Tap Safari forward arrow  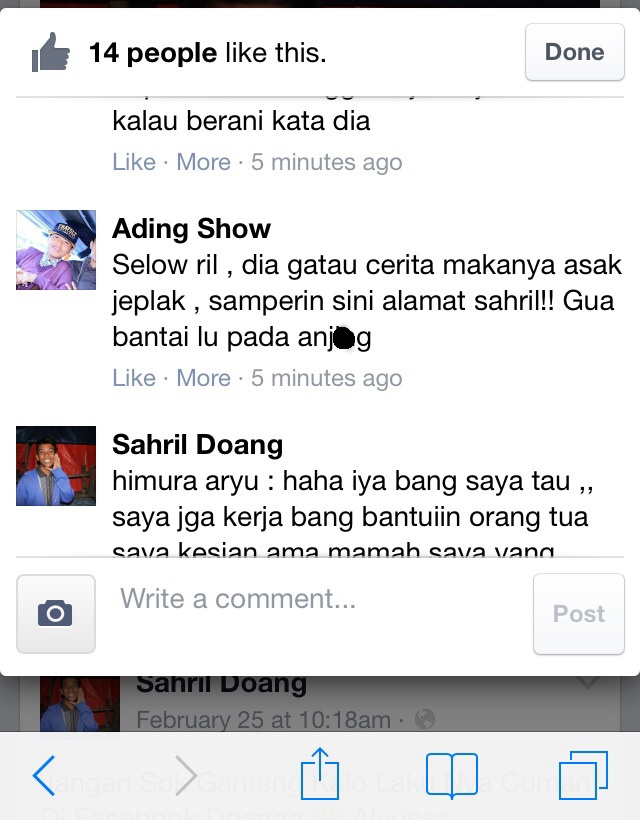coord(185,776)
